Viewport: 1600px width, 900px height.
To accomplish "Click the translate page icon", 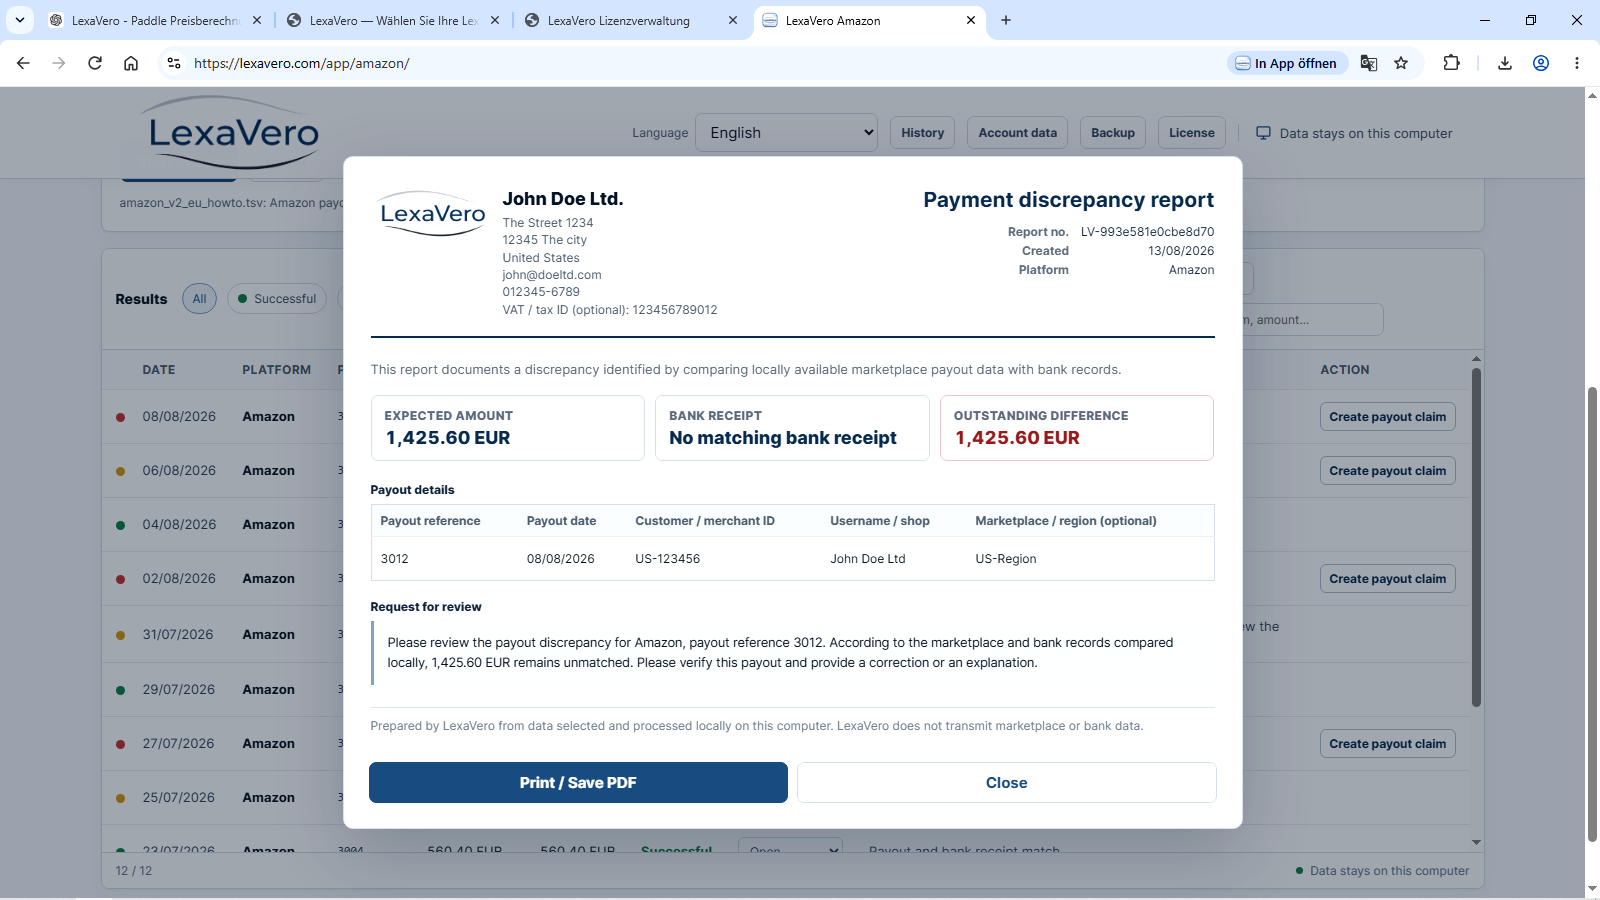I will point(1369,63).
